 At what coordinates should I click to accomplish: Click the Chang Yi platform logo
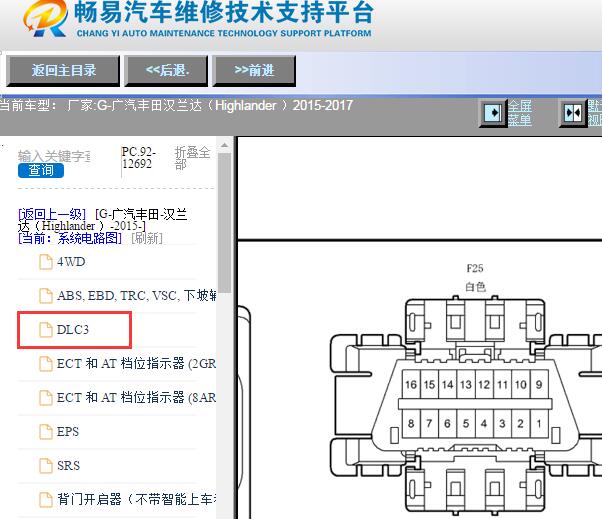(x=45, y=18)
